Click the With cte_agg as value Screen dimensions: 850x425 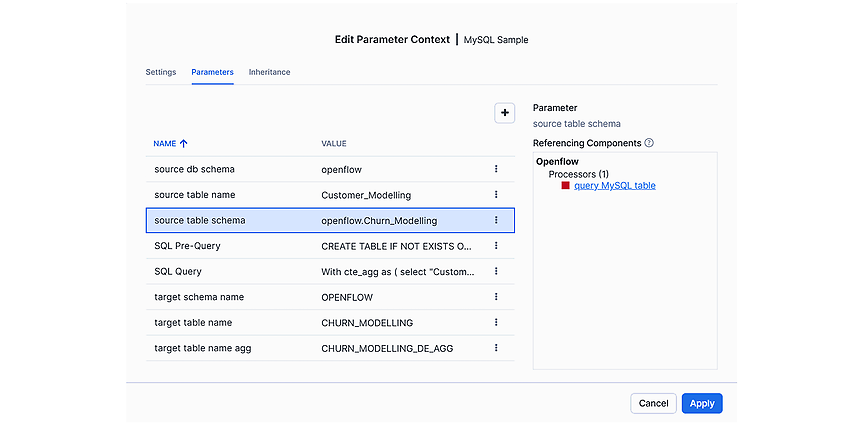coord(398,272)
